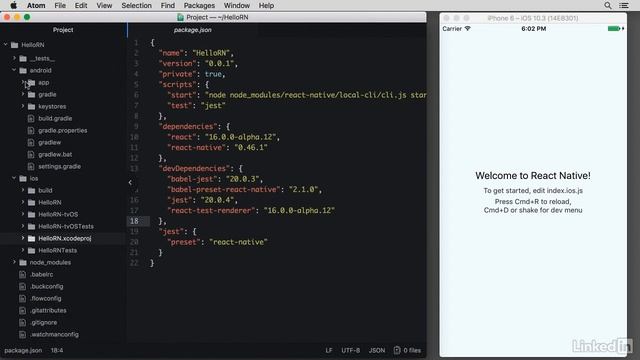This screenshot has width=640, height=360.
Task: Click Welcome to React Native! in simulator
Action: click(533, 176)
